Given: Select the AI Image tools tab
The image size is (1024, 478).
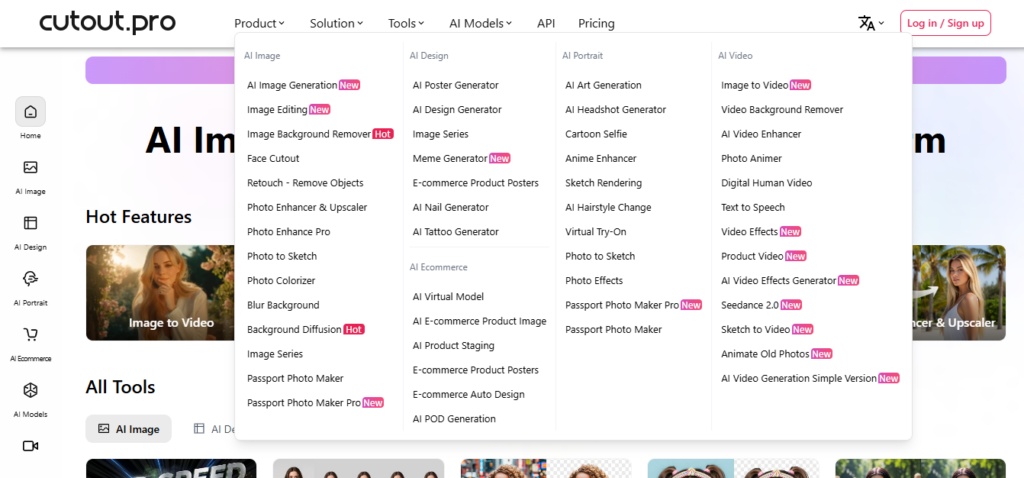Looking at the screenshot, I should point(128,429).
